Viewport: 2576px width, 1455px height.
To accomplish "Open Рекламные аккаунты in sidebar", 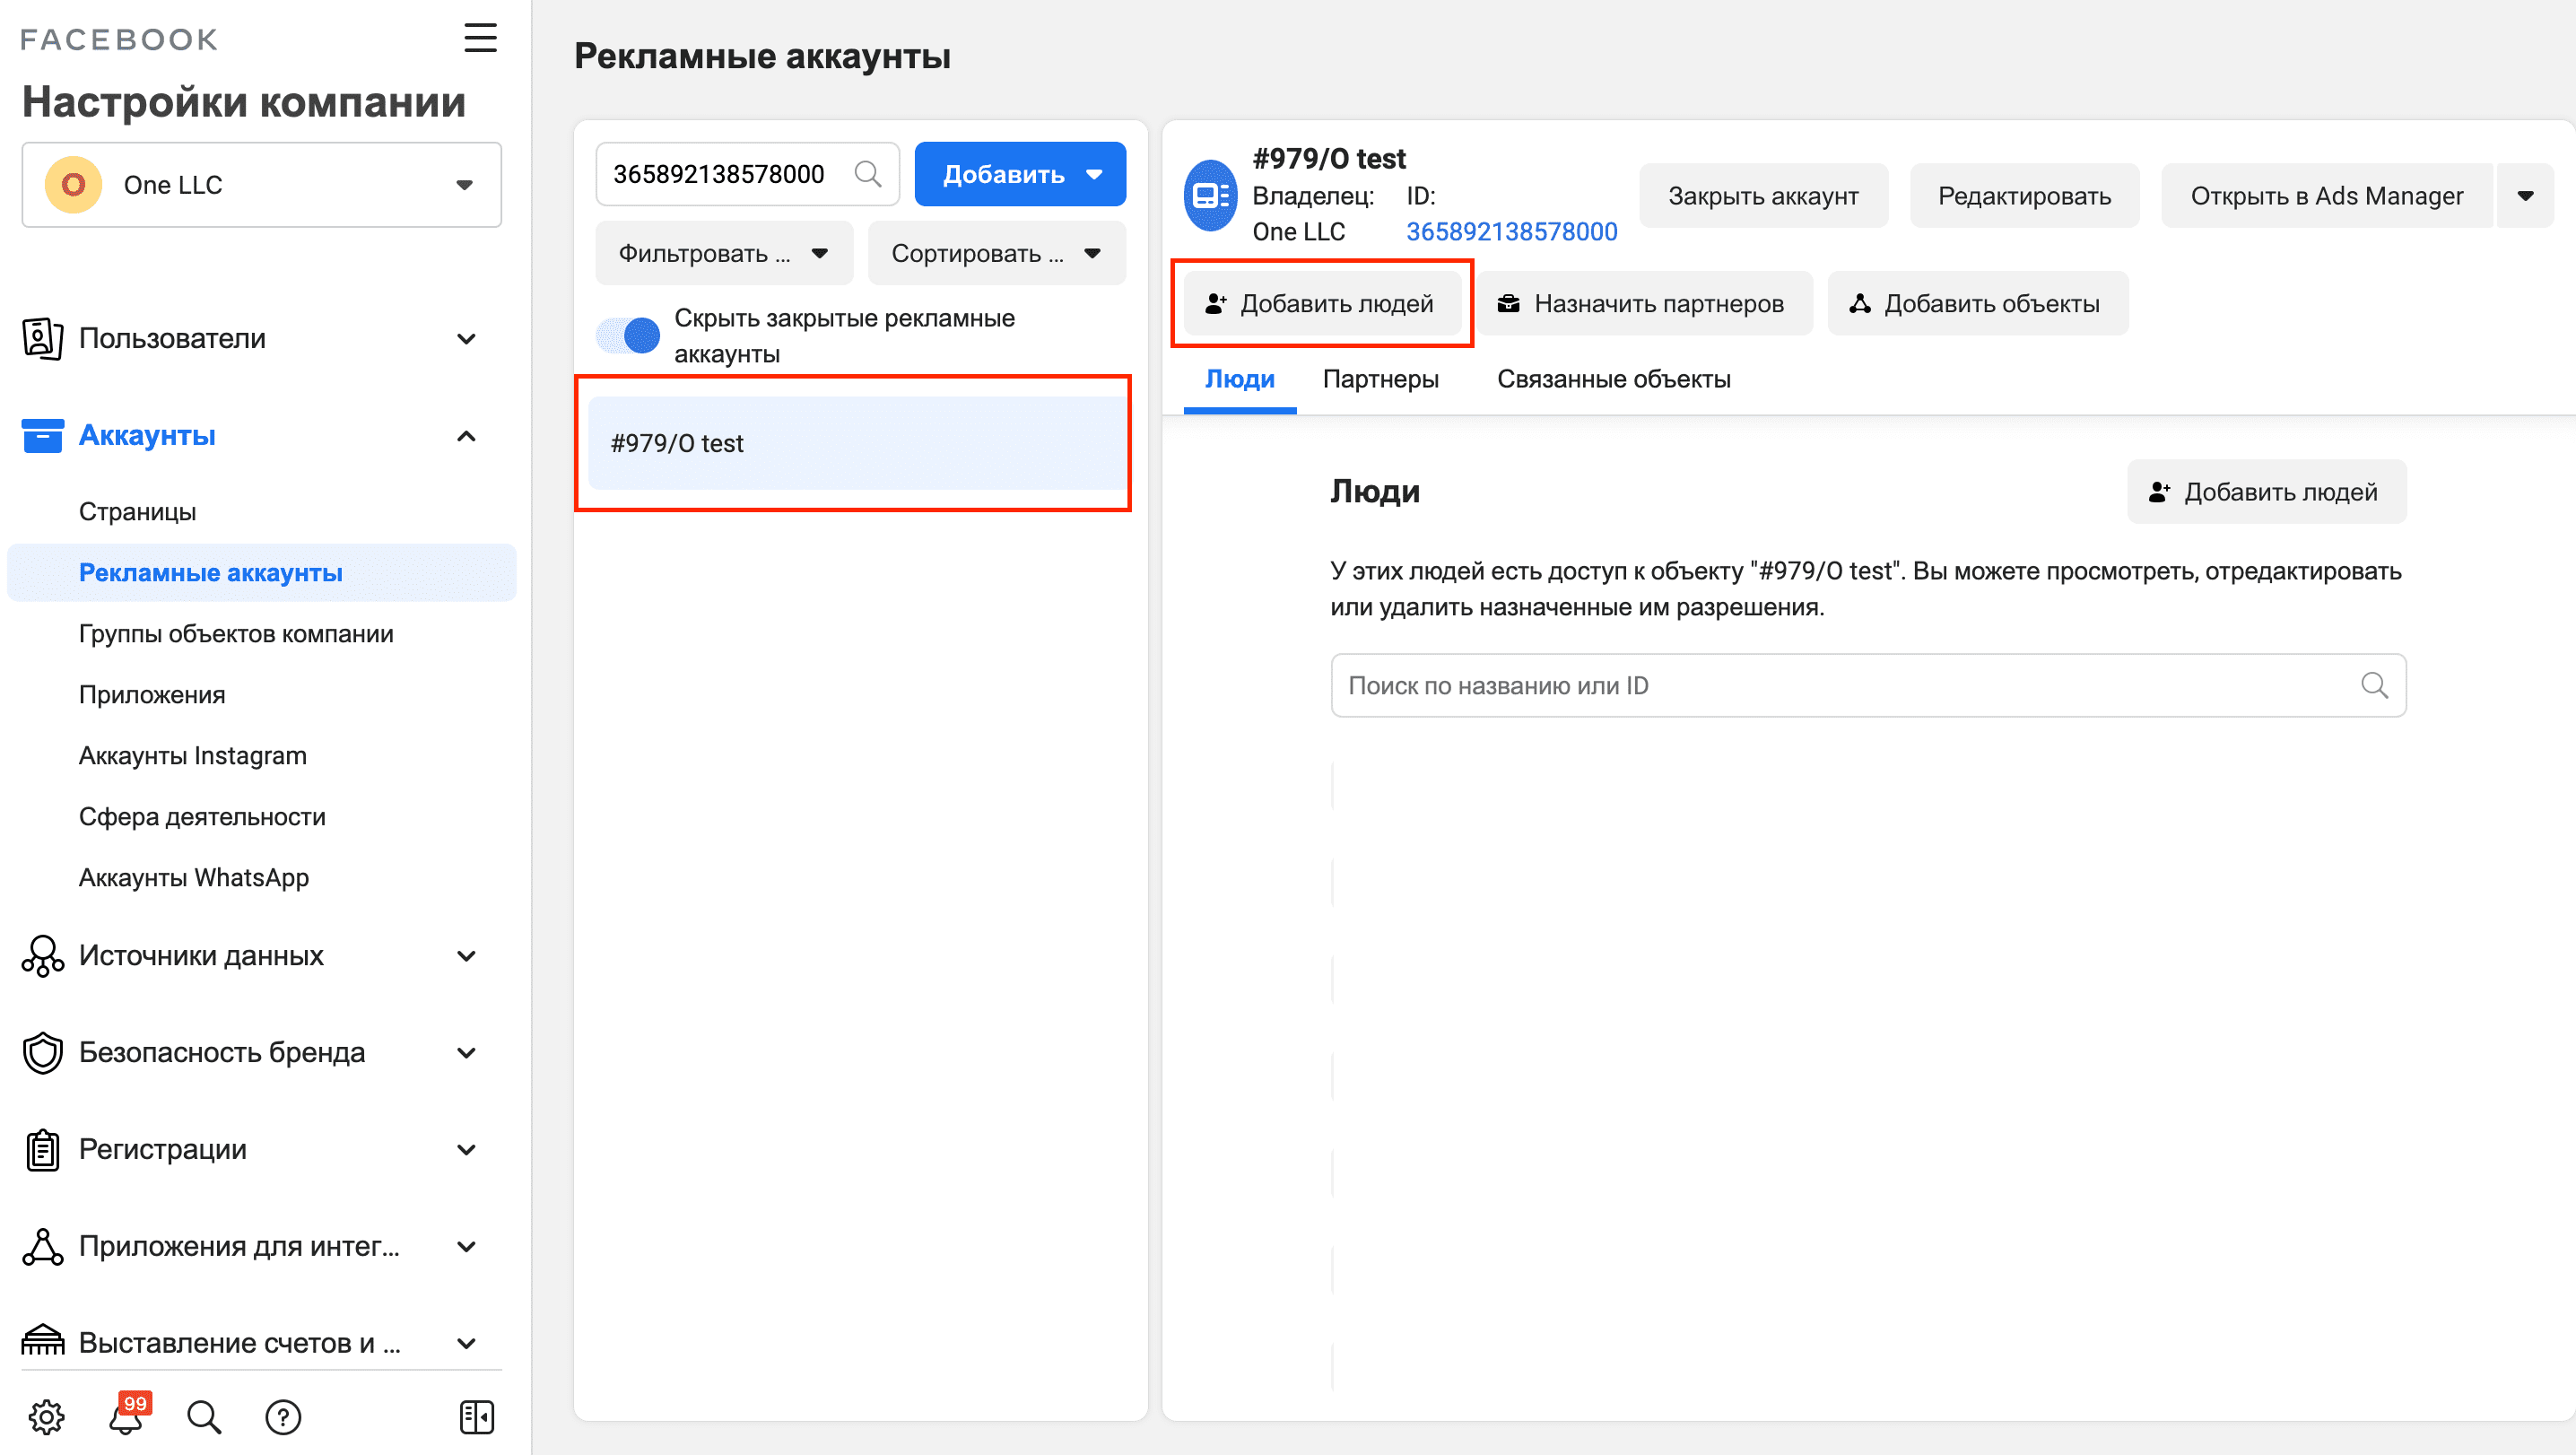I will [262, 572].
